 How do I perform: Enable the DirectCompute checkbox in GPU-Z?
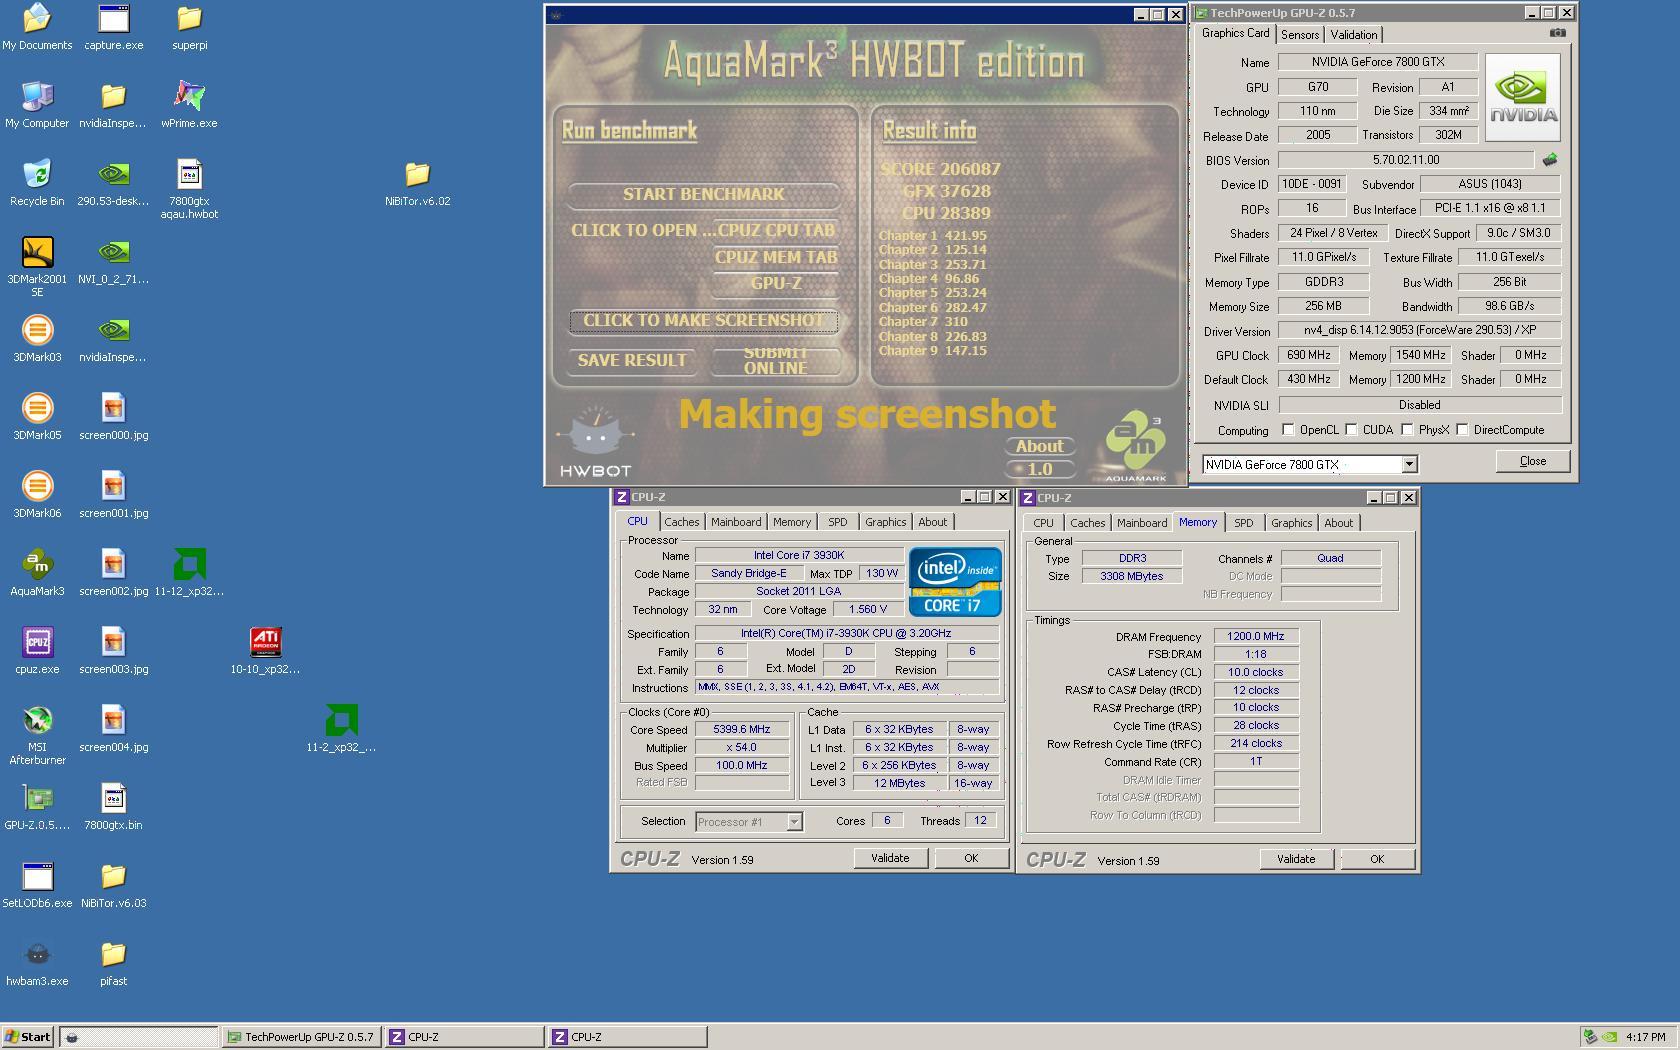pos(1462,430)
